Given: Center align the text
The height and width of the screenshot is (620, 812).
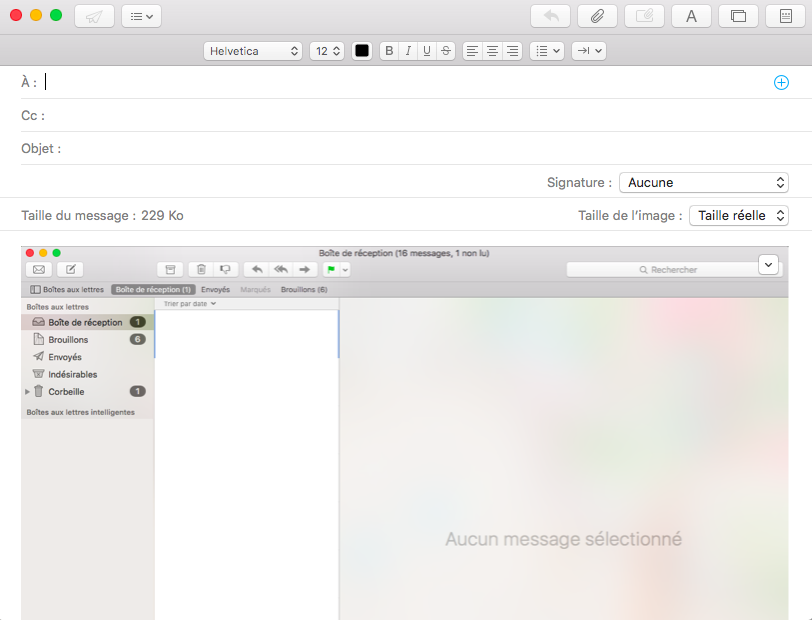Looking at the screenshot, I should 492,51.
